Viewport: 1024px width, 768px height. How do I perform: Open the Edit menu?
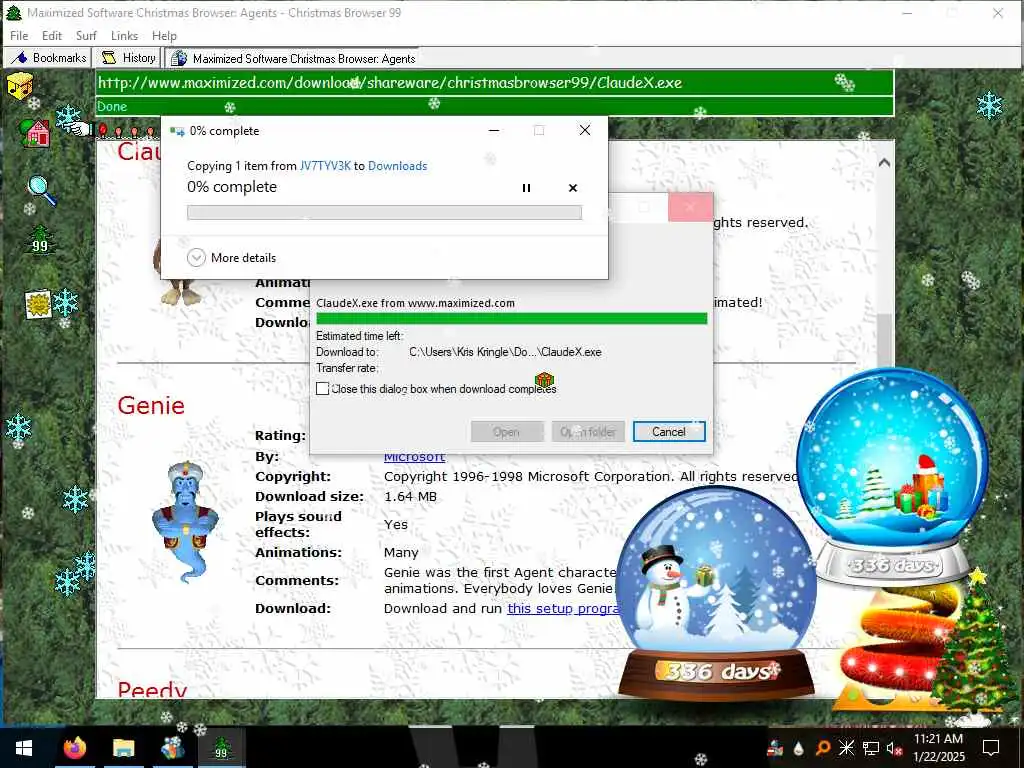click(52, 35)
